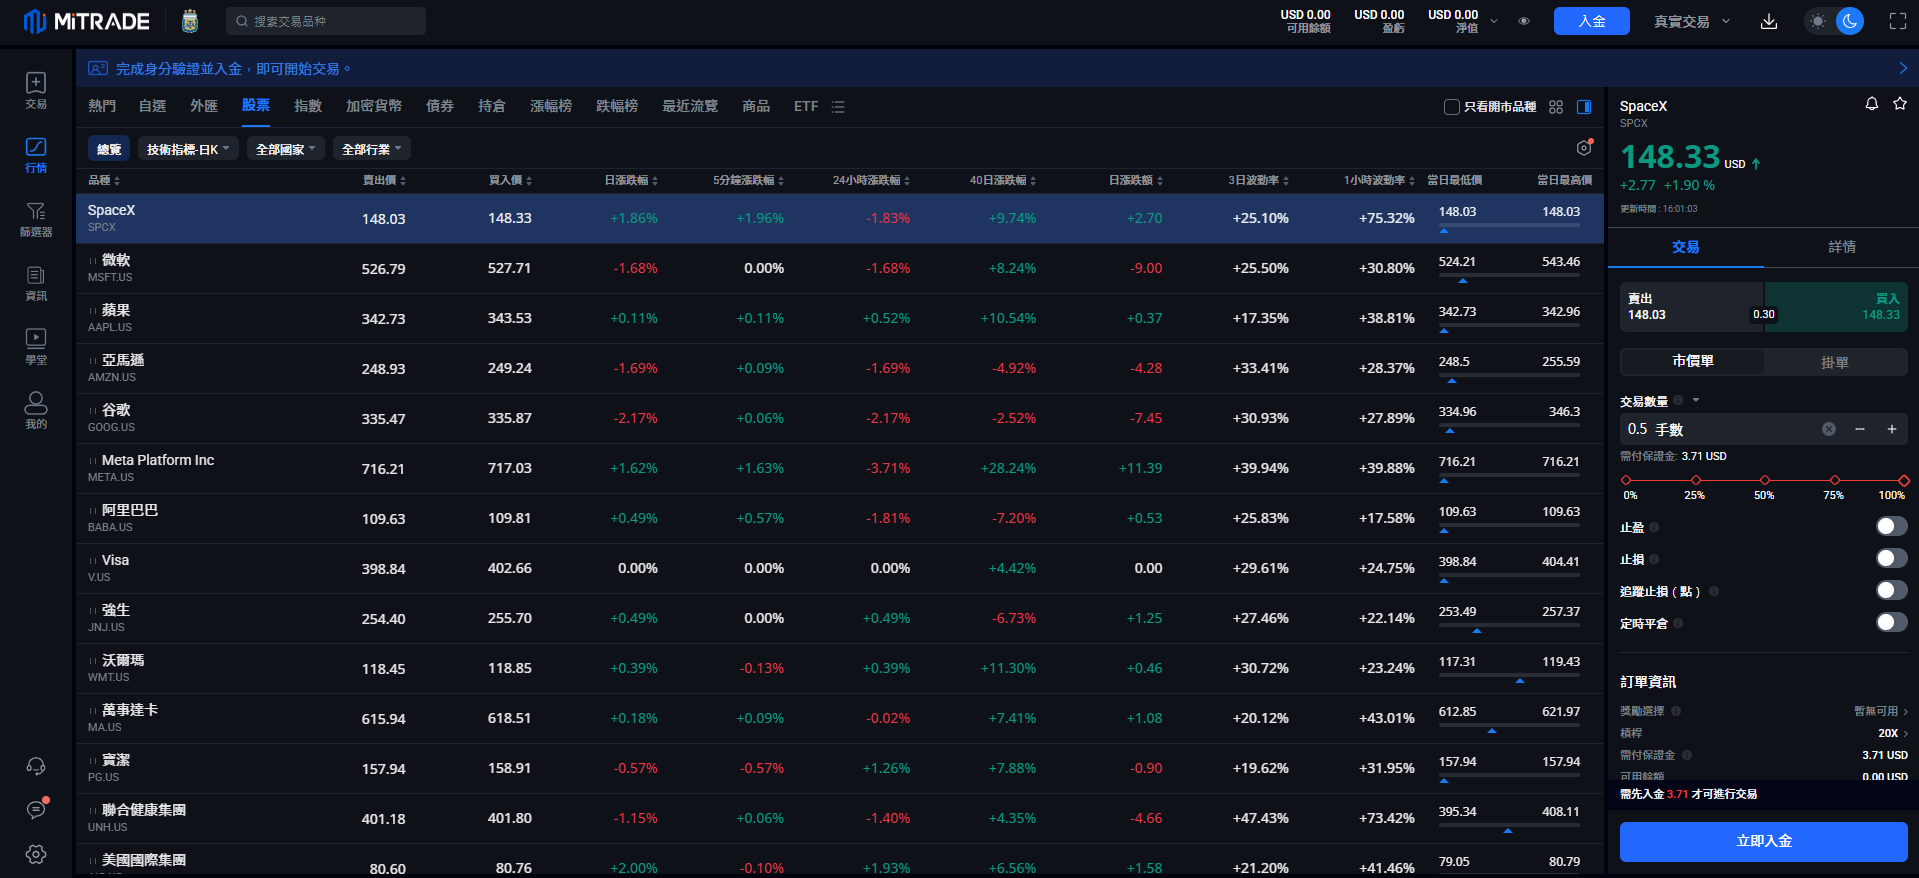Screen dimensions: 1919x878
Task: Open the 我的 profile sidebar icon
Action: [x=36, y=411]
